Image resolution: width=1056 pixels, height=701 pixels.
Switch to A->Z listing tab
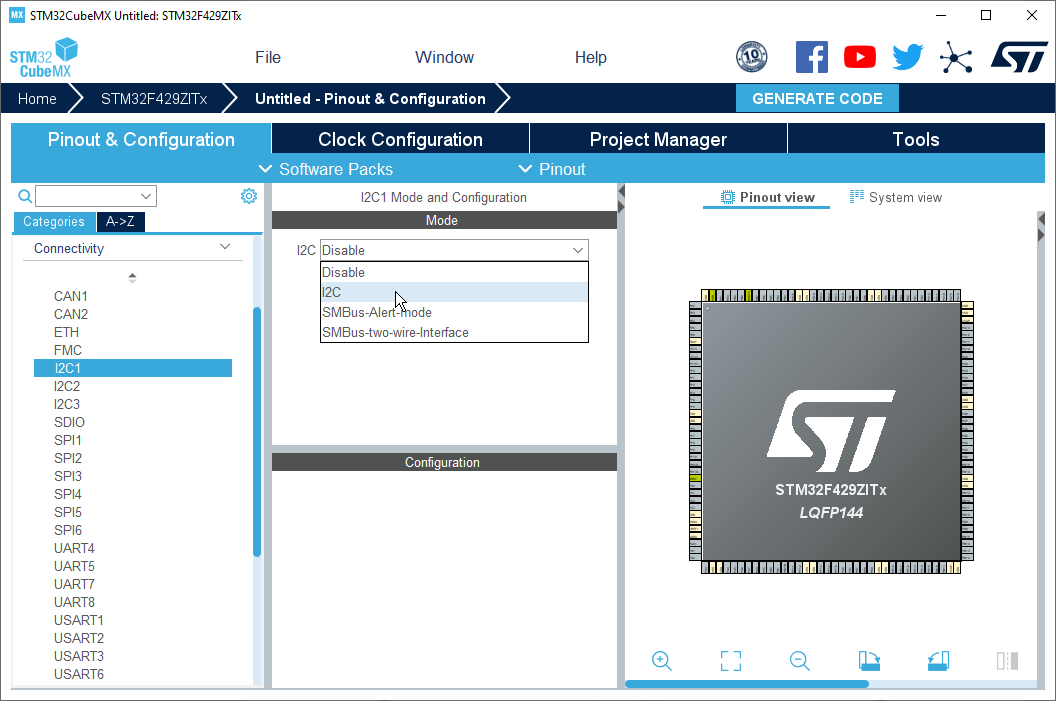click(x=120, y=222)
